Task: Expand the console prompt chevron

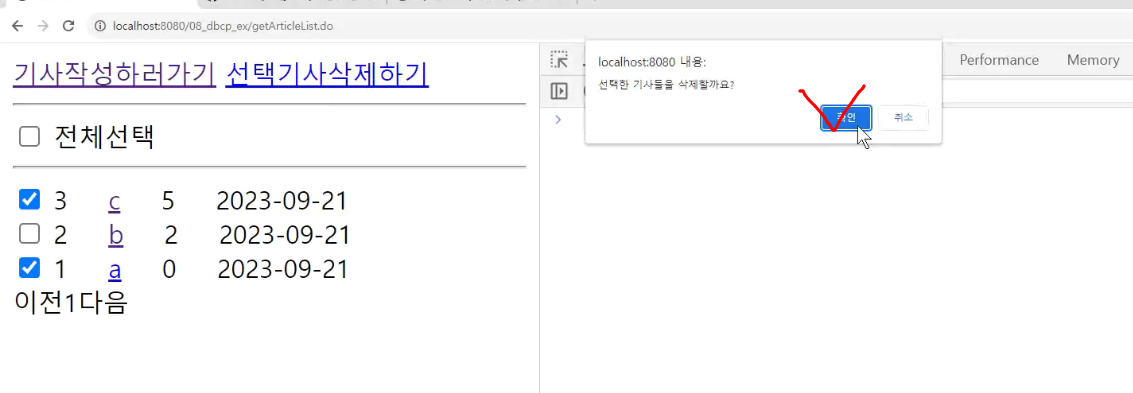Action: tap(558, 119)
